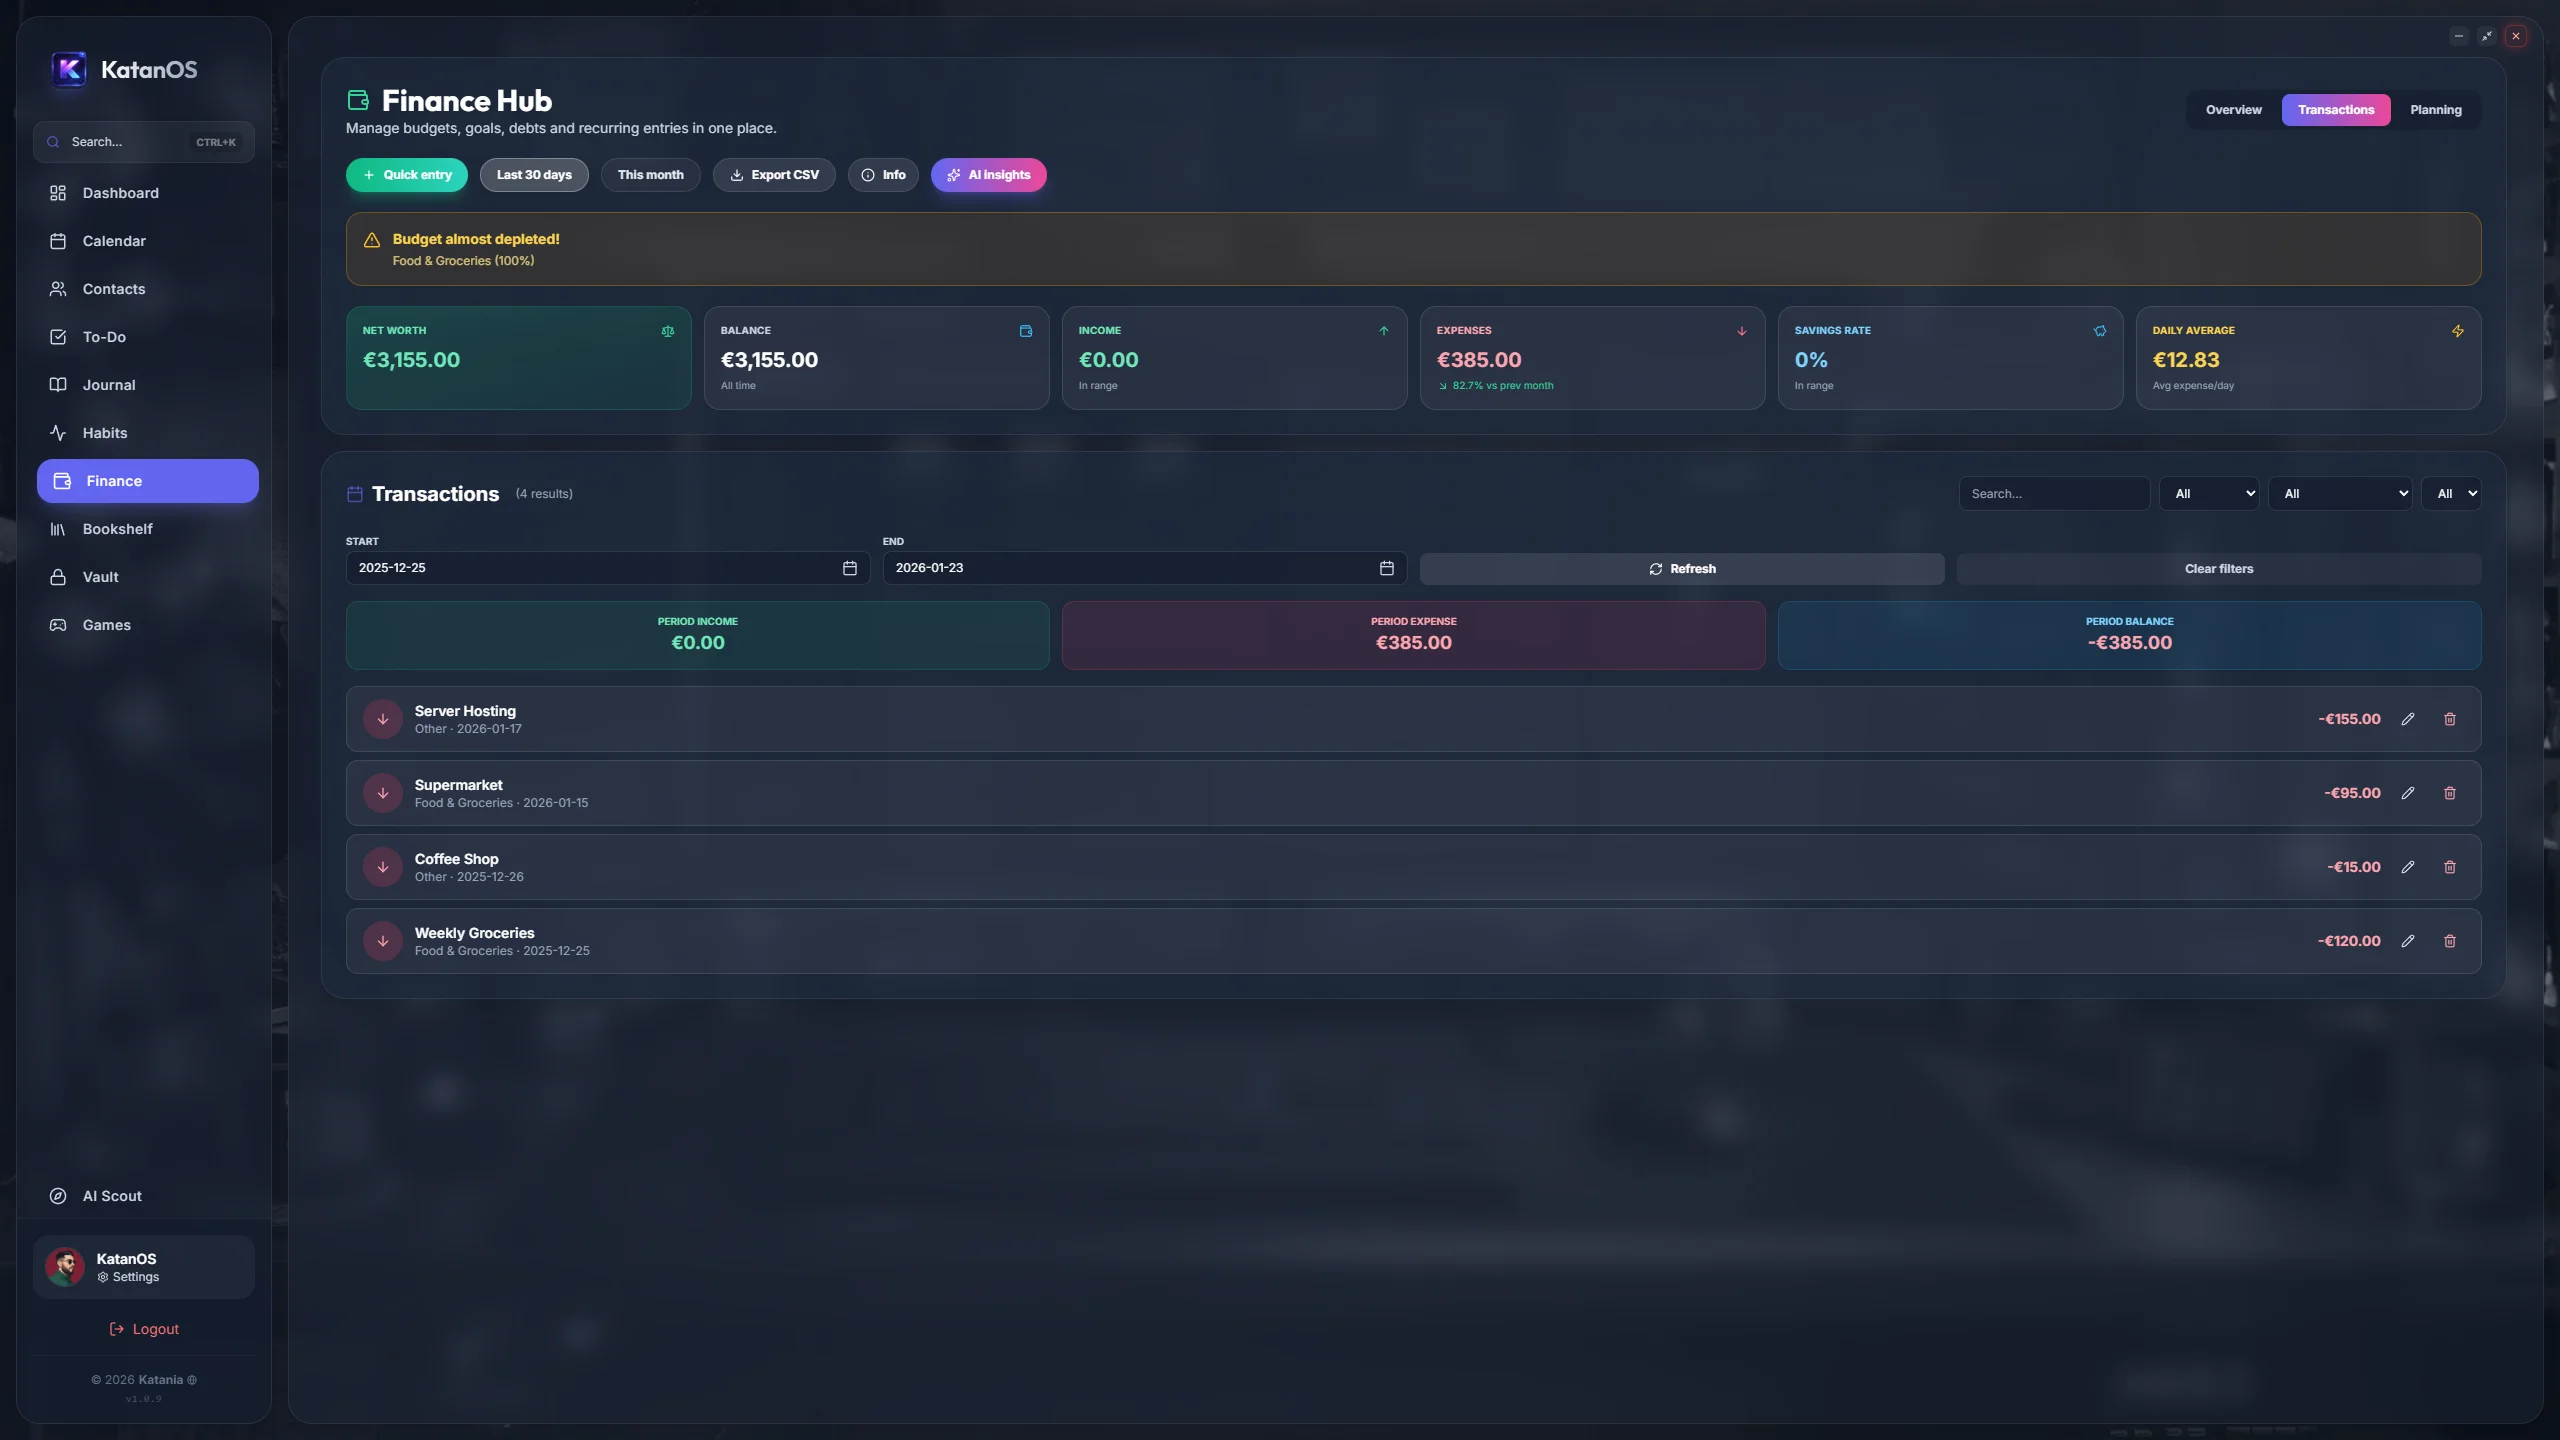Edit the Coffee Shop transaction

click(x=2408, y=867)
